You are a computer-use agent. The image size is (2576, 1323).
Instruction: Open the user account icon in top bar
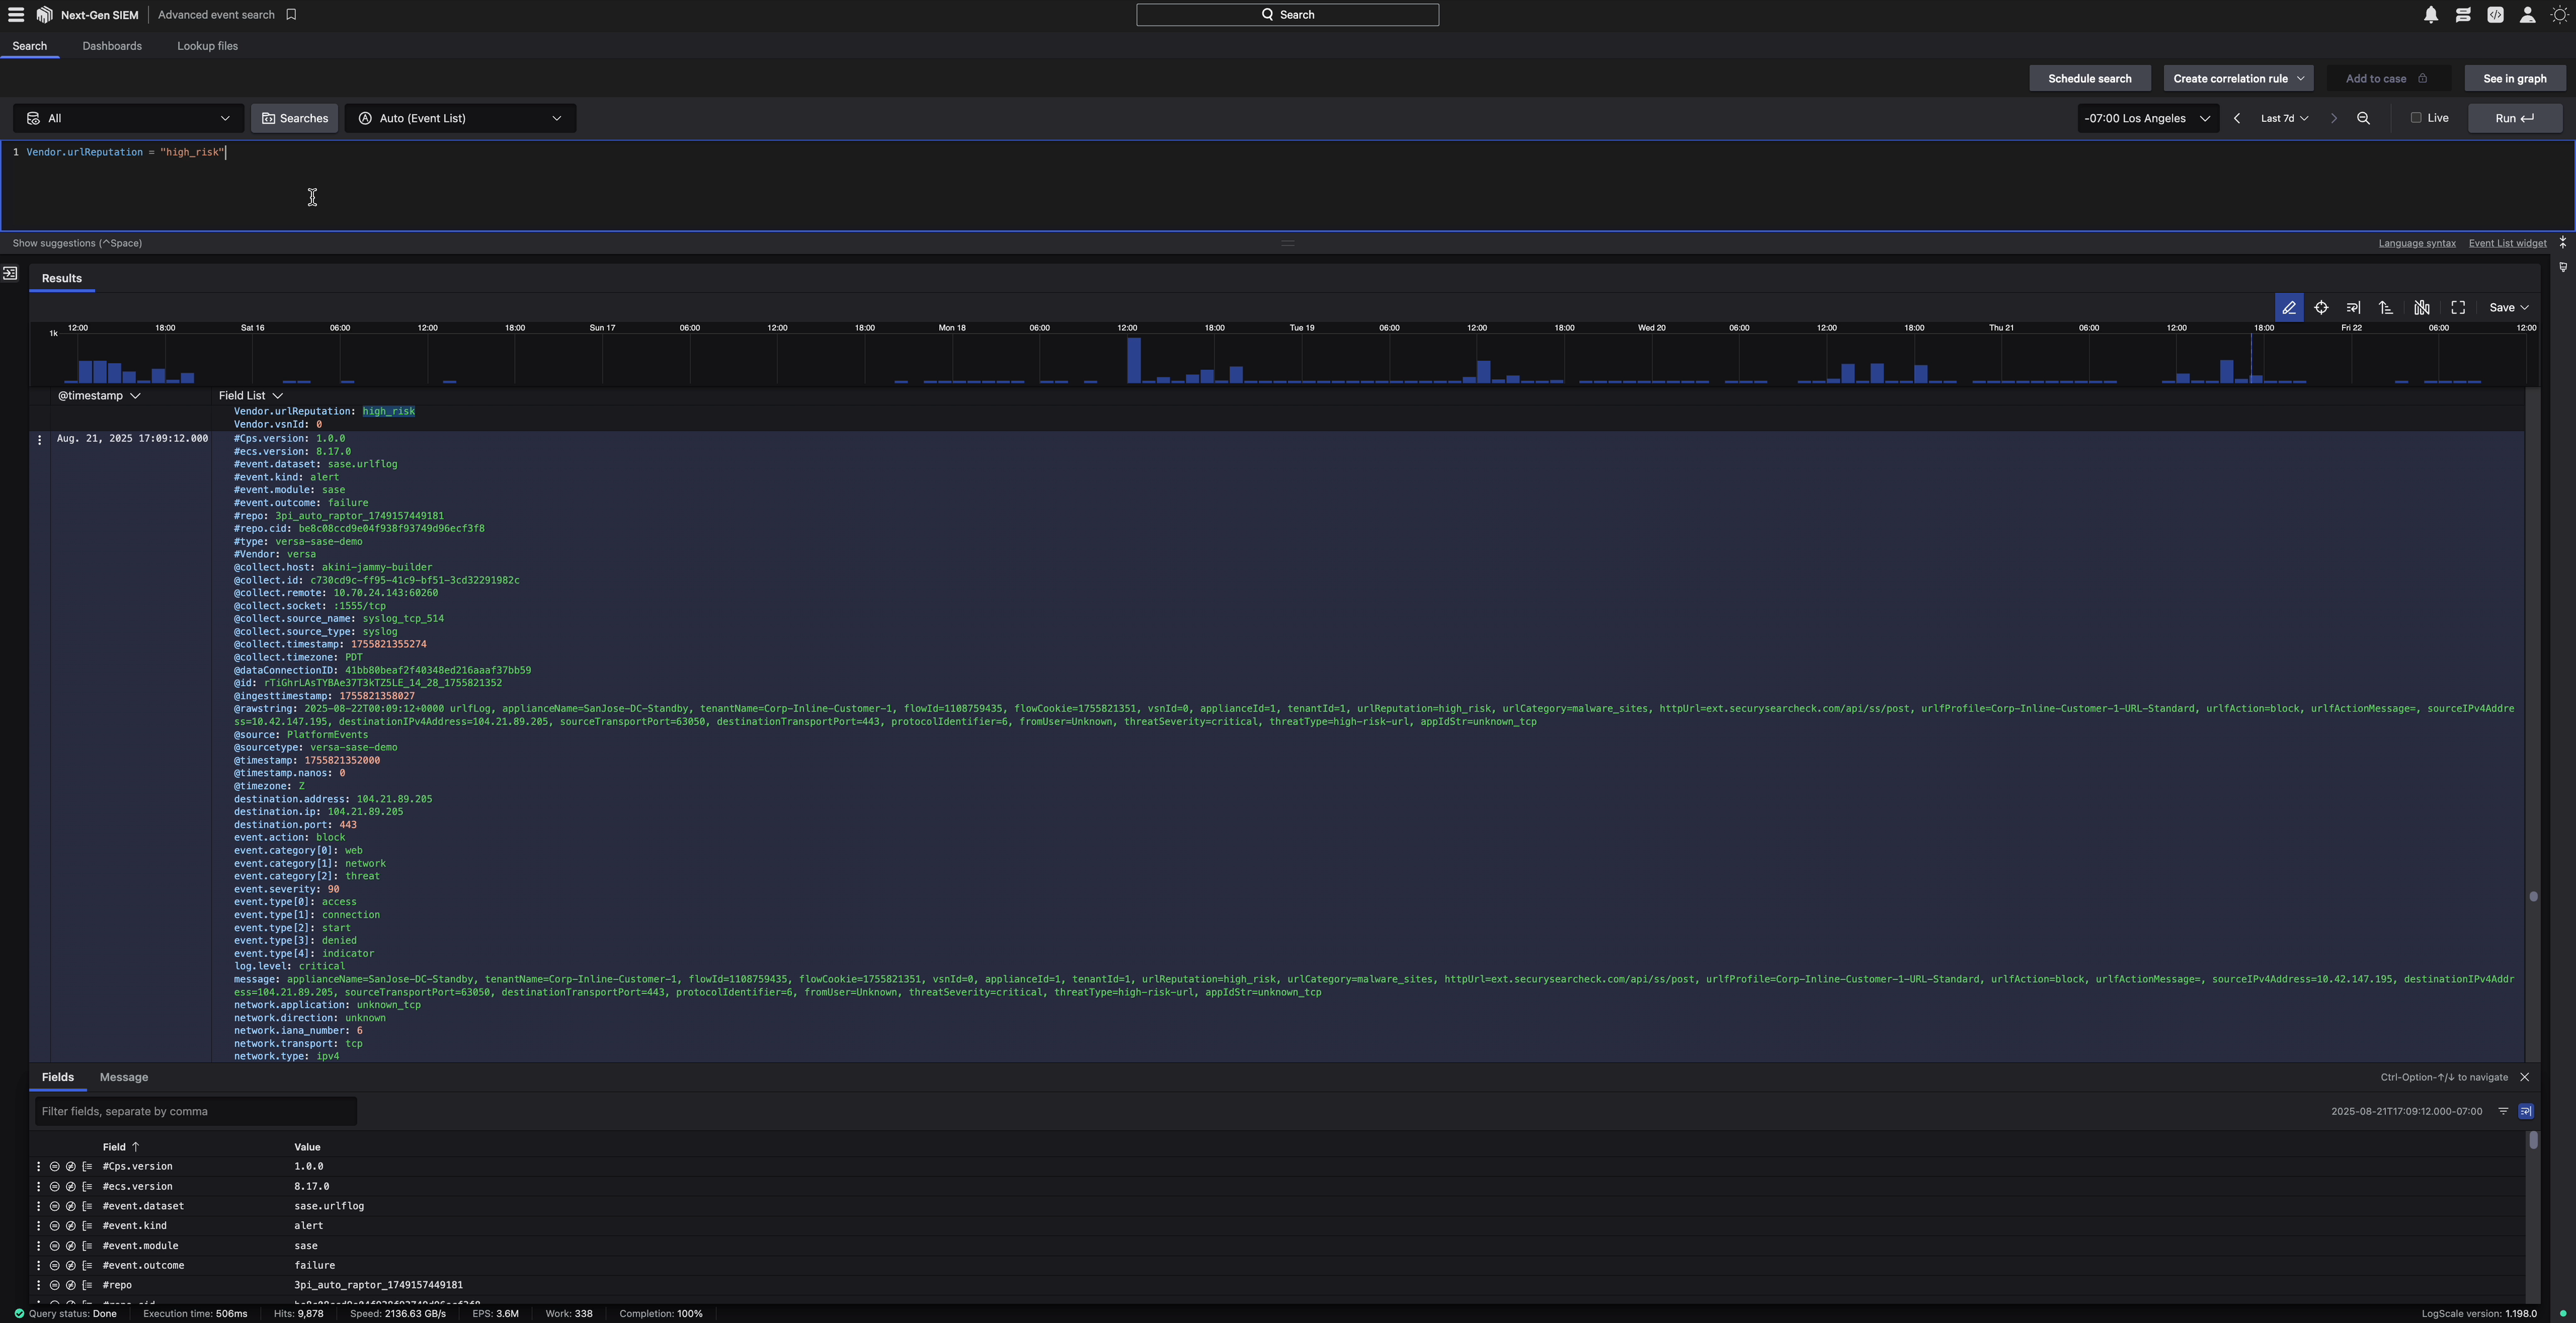pyautogui.click(x=2527, y=15)
